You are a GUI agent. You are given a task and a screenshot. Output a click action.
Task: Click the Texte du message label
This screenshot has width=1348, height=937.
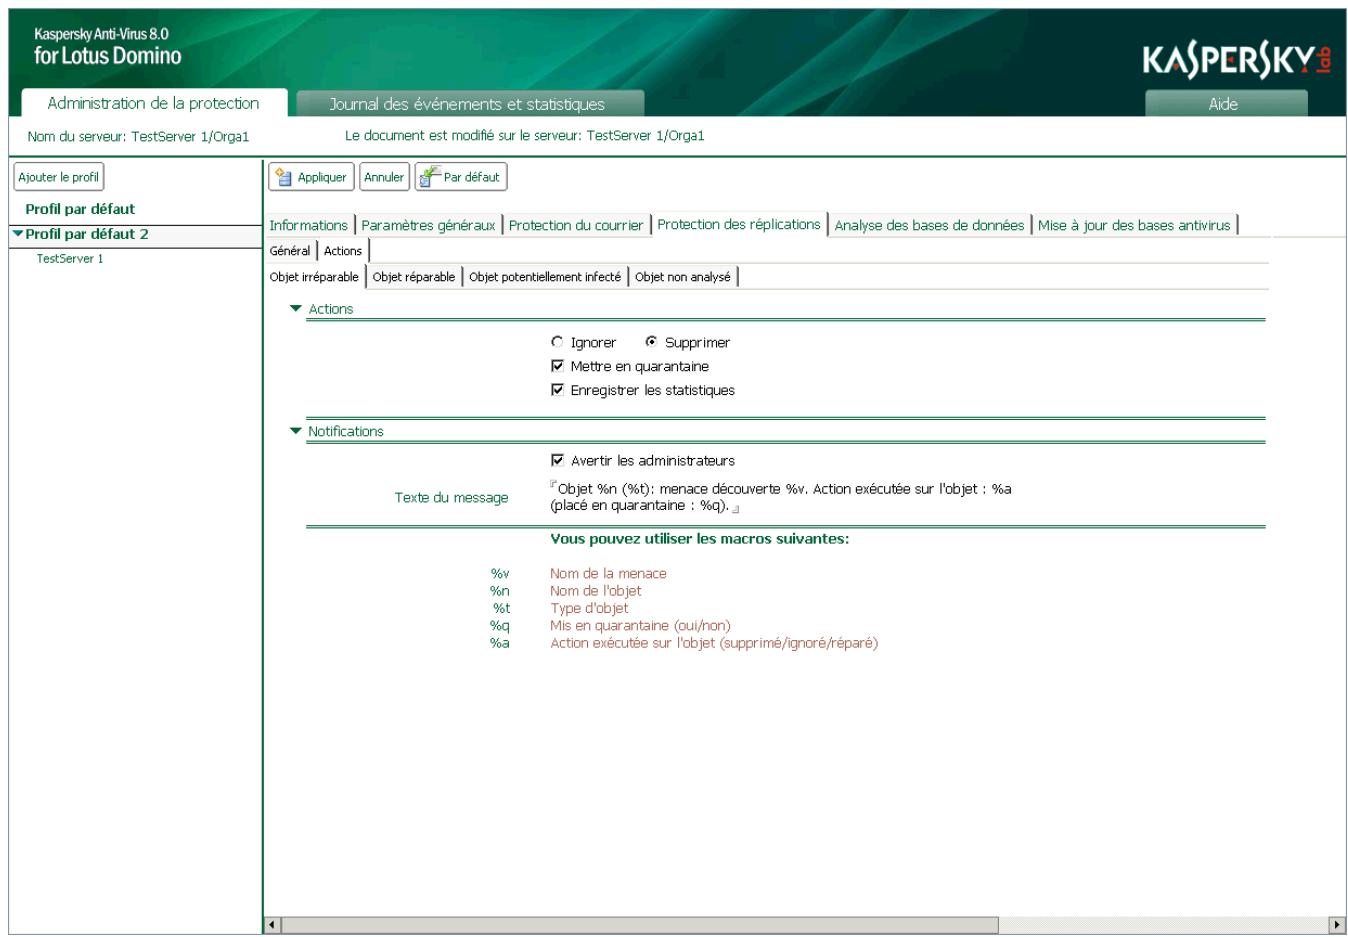[x=451, y=498]
